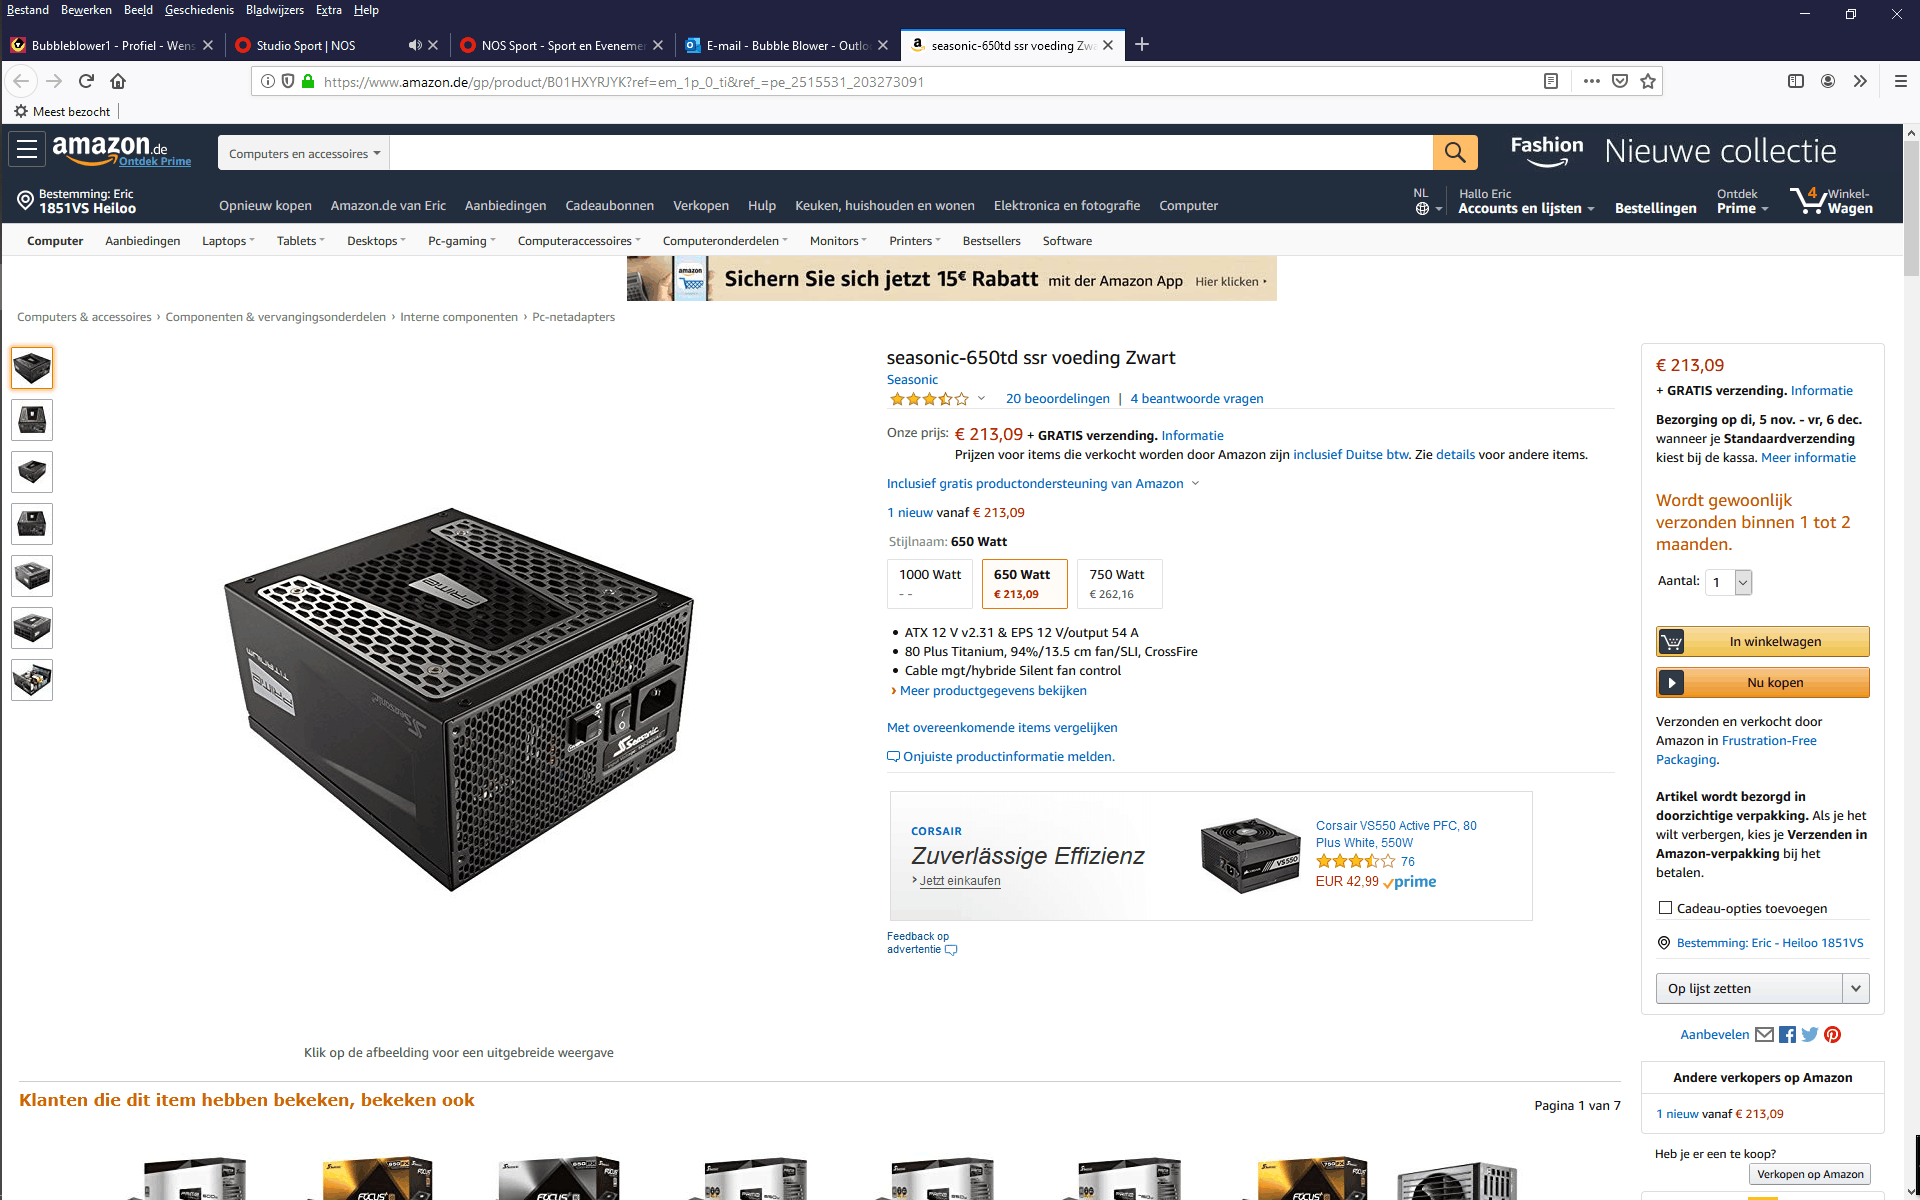This screenshot has width=1920, height=1200.
Task: Click the orange search magnifier button
Action: (1455, 152)
